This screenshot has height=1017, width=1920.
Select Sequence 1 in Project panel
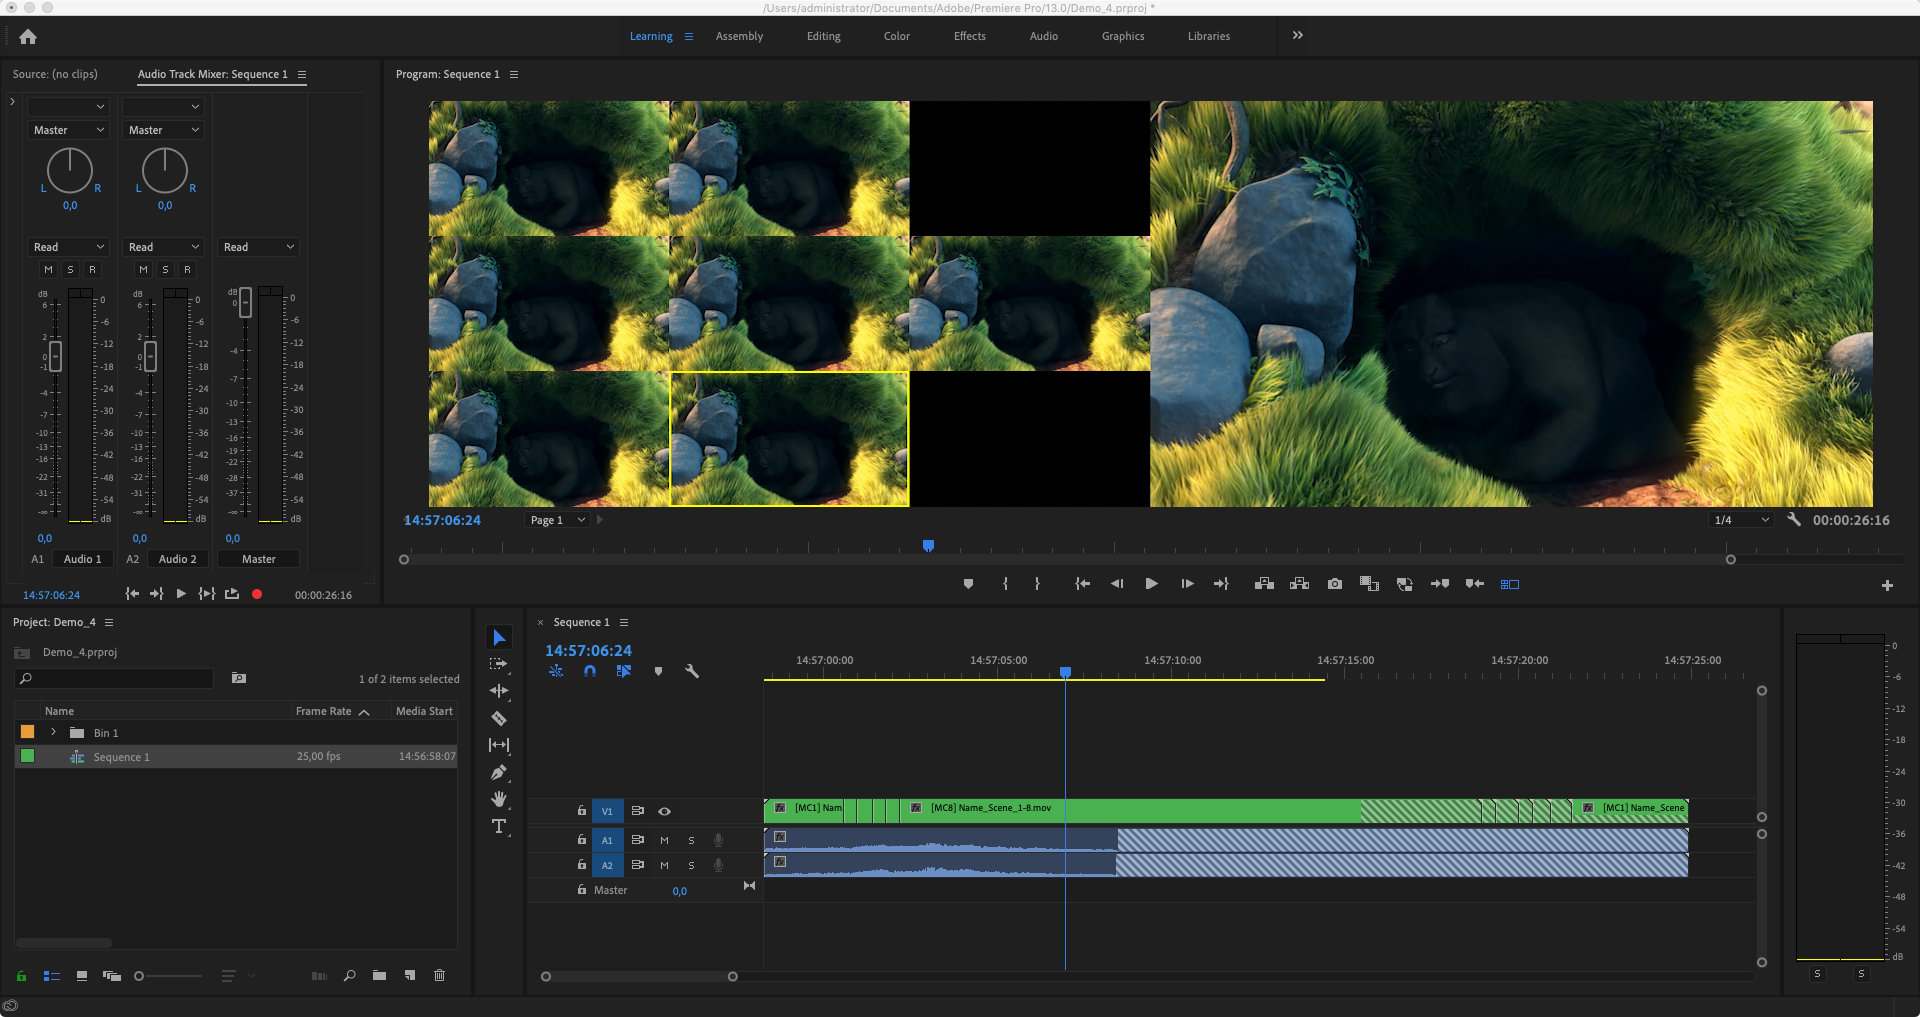click(236, 757)
